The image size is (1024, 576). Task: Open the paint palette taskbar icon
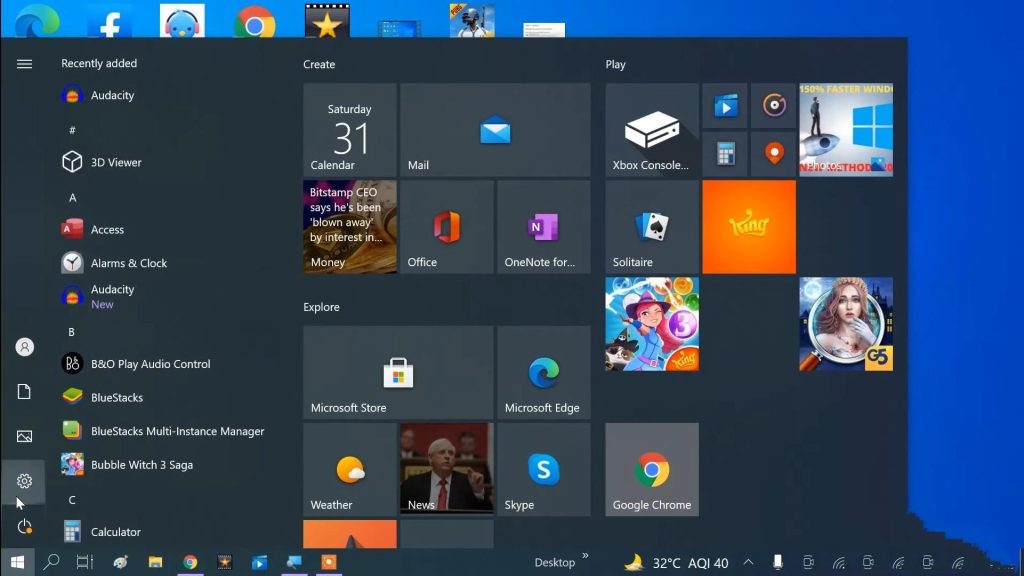120,562
